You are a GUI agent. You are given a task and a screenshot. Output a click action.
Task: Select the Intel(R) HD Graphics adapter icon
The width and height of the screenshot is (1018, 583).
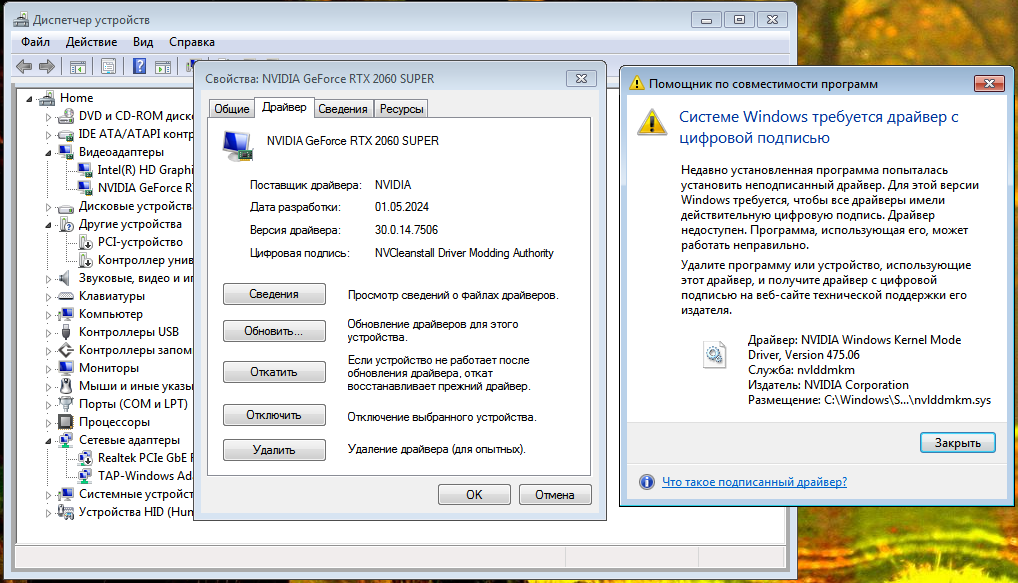click(84, 170)
